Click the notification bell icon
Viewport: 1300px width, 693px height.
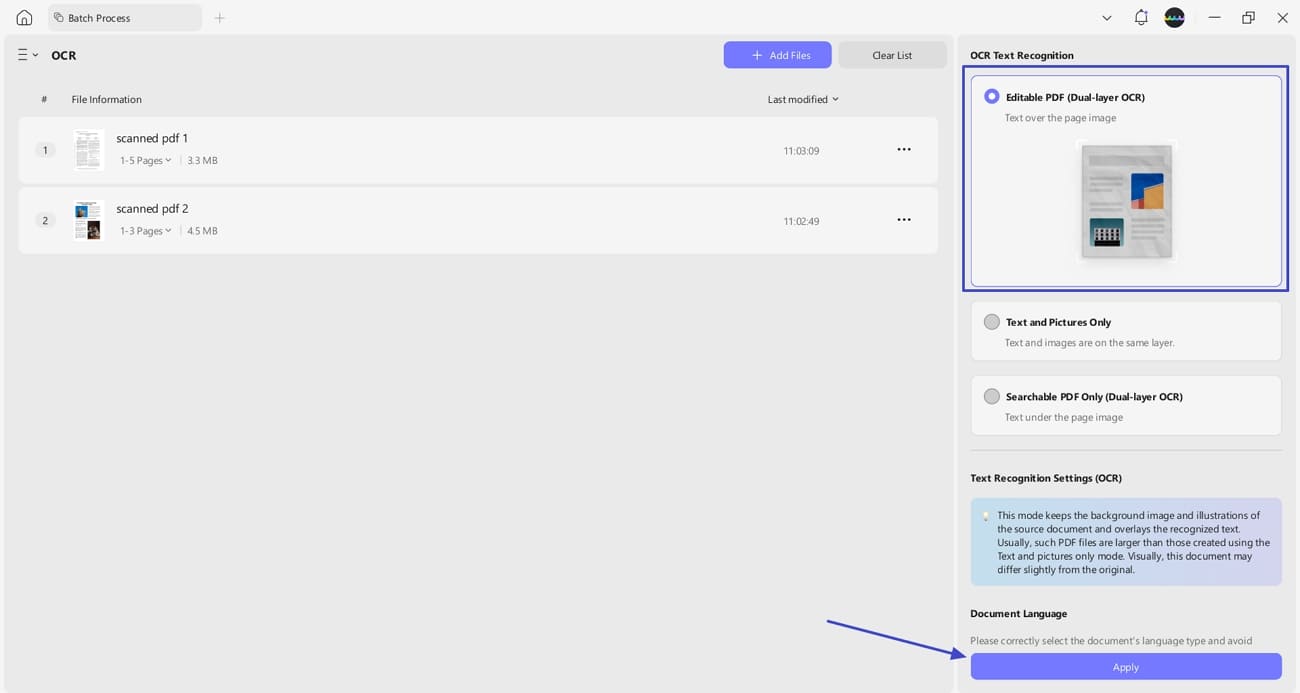(x=1139, y=17)
